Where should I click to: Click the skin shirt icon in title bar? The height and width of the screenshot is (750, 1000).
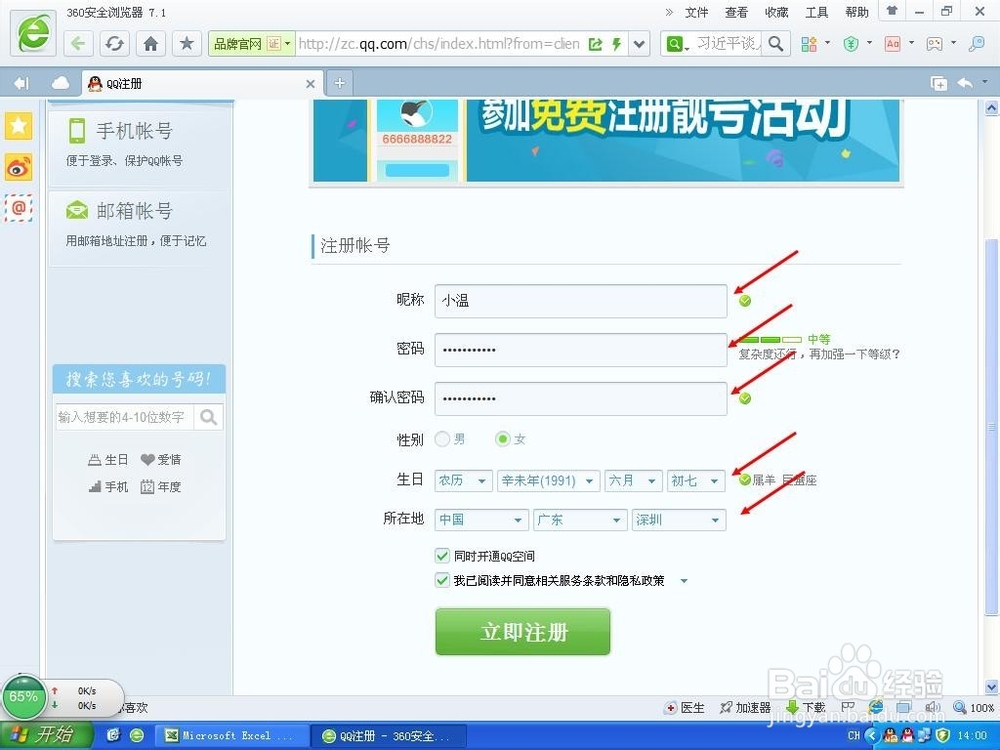pos(892,11)
